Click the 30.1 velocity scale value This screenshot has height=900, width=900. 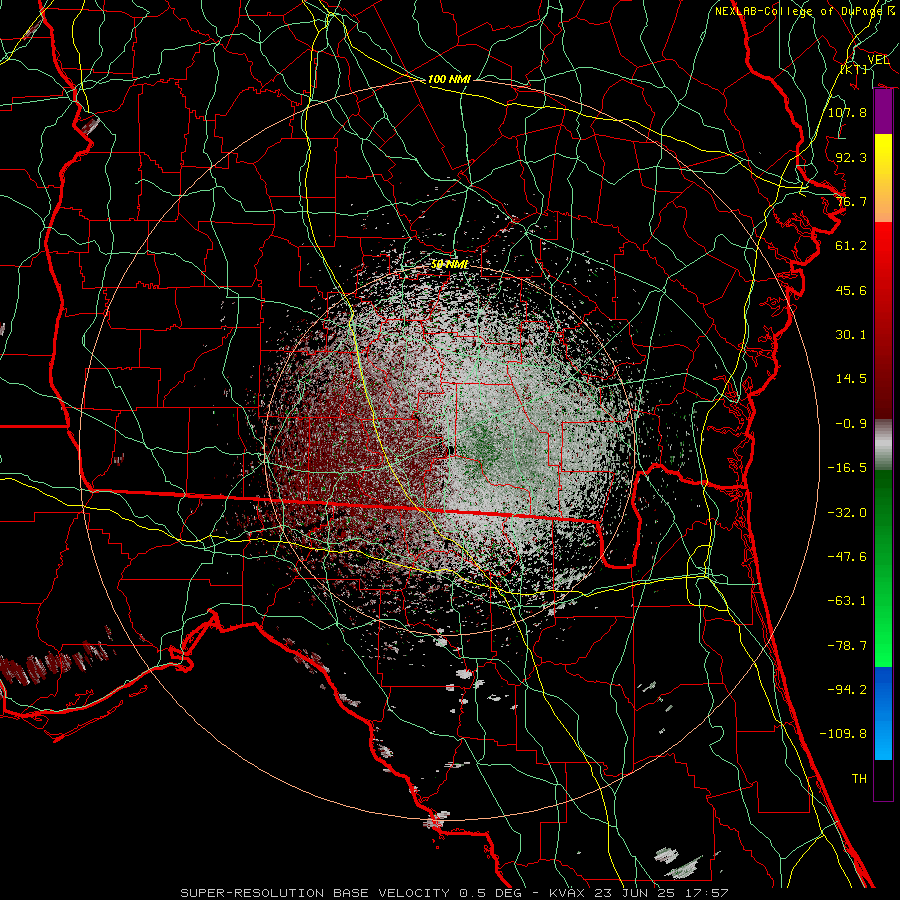click(x=851, y=335)
